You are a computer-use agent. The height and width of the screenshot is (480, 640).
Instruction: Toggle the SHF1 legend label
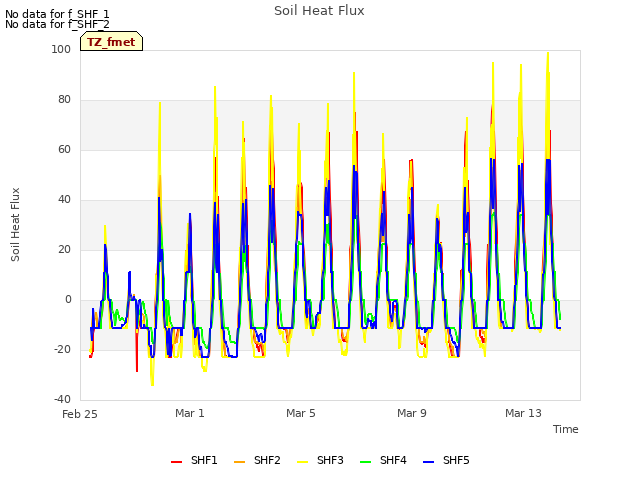point(204,460)
